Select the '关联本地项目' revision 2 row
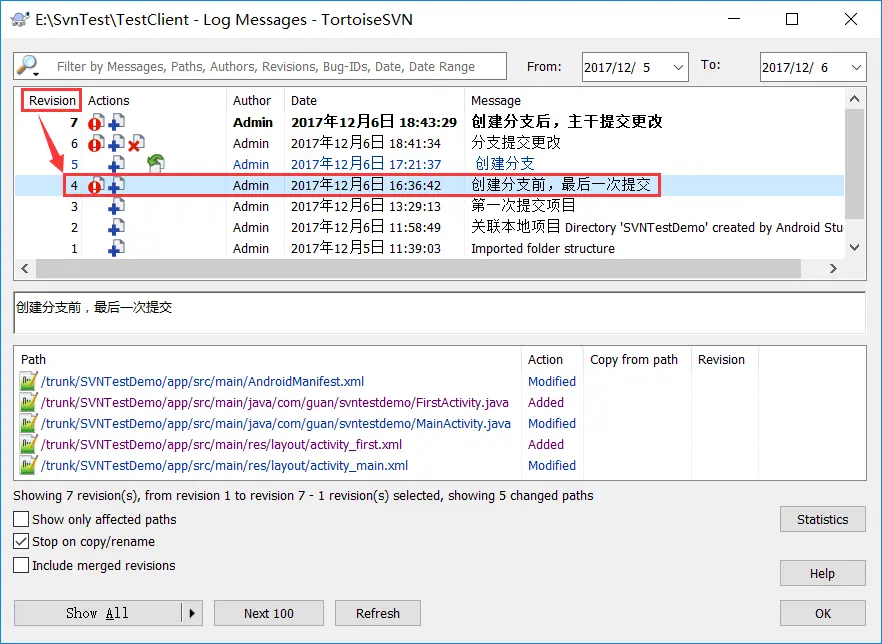 [x=429, y=227]
